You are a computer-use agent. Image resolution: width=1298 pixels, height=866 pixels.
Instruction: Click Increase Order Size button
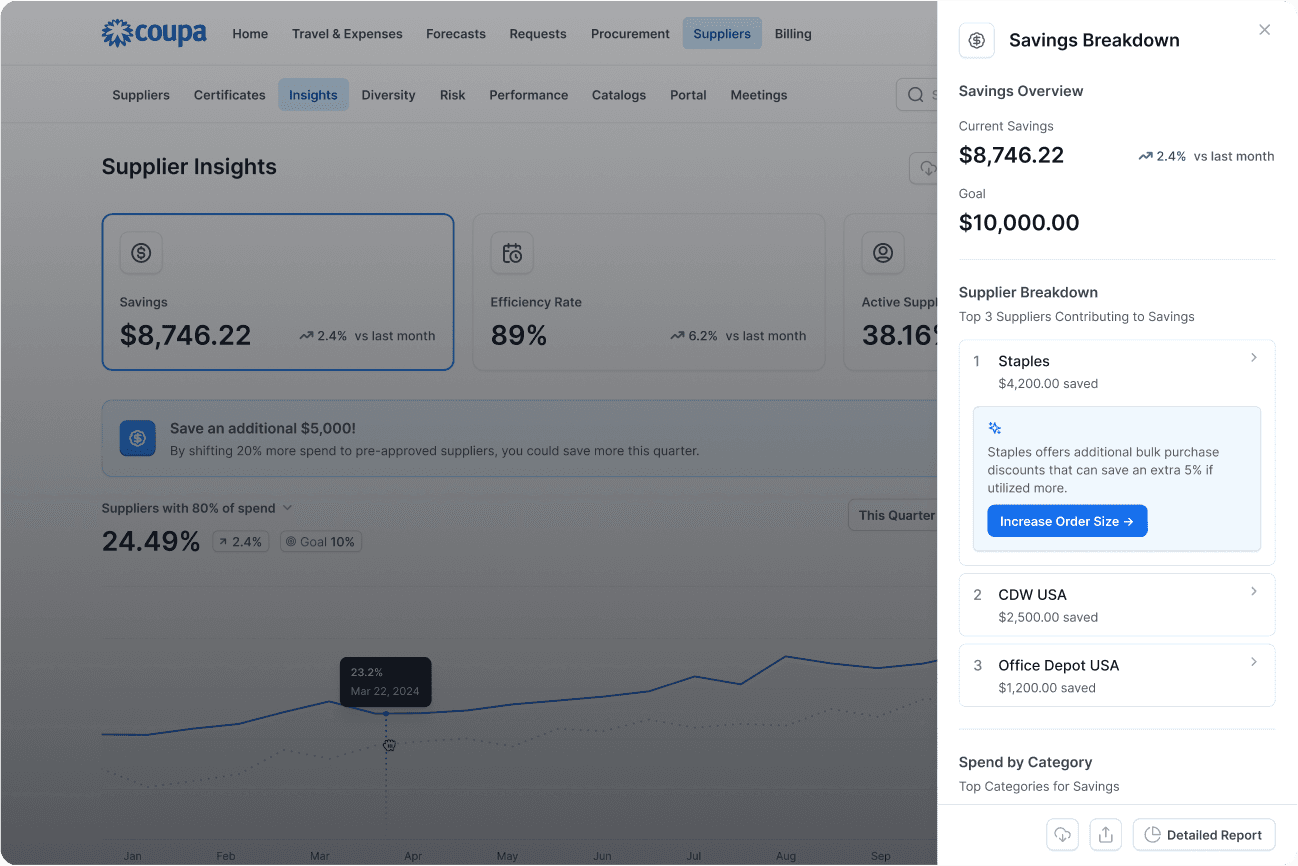[1067, 521]
